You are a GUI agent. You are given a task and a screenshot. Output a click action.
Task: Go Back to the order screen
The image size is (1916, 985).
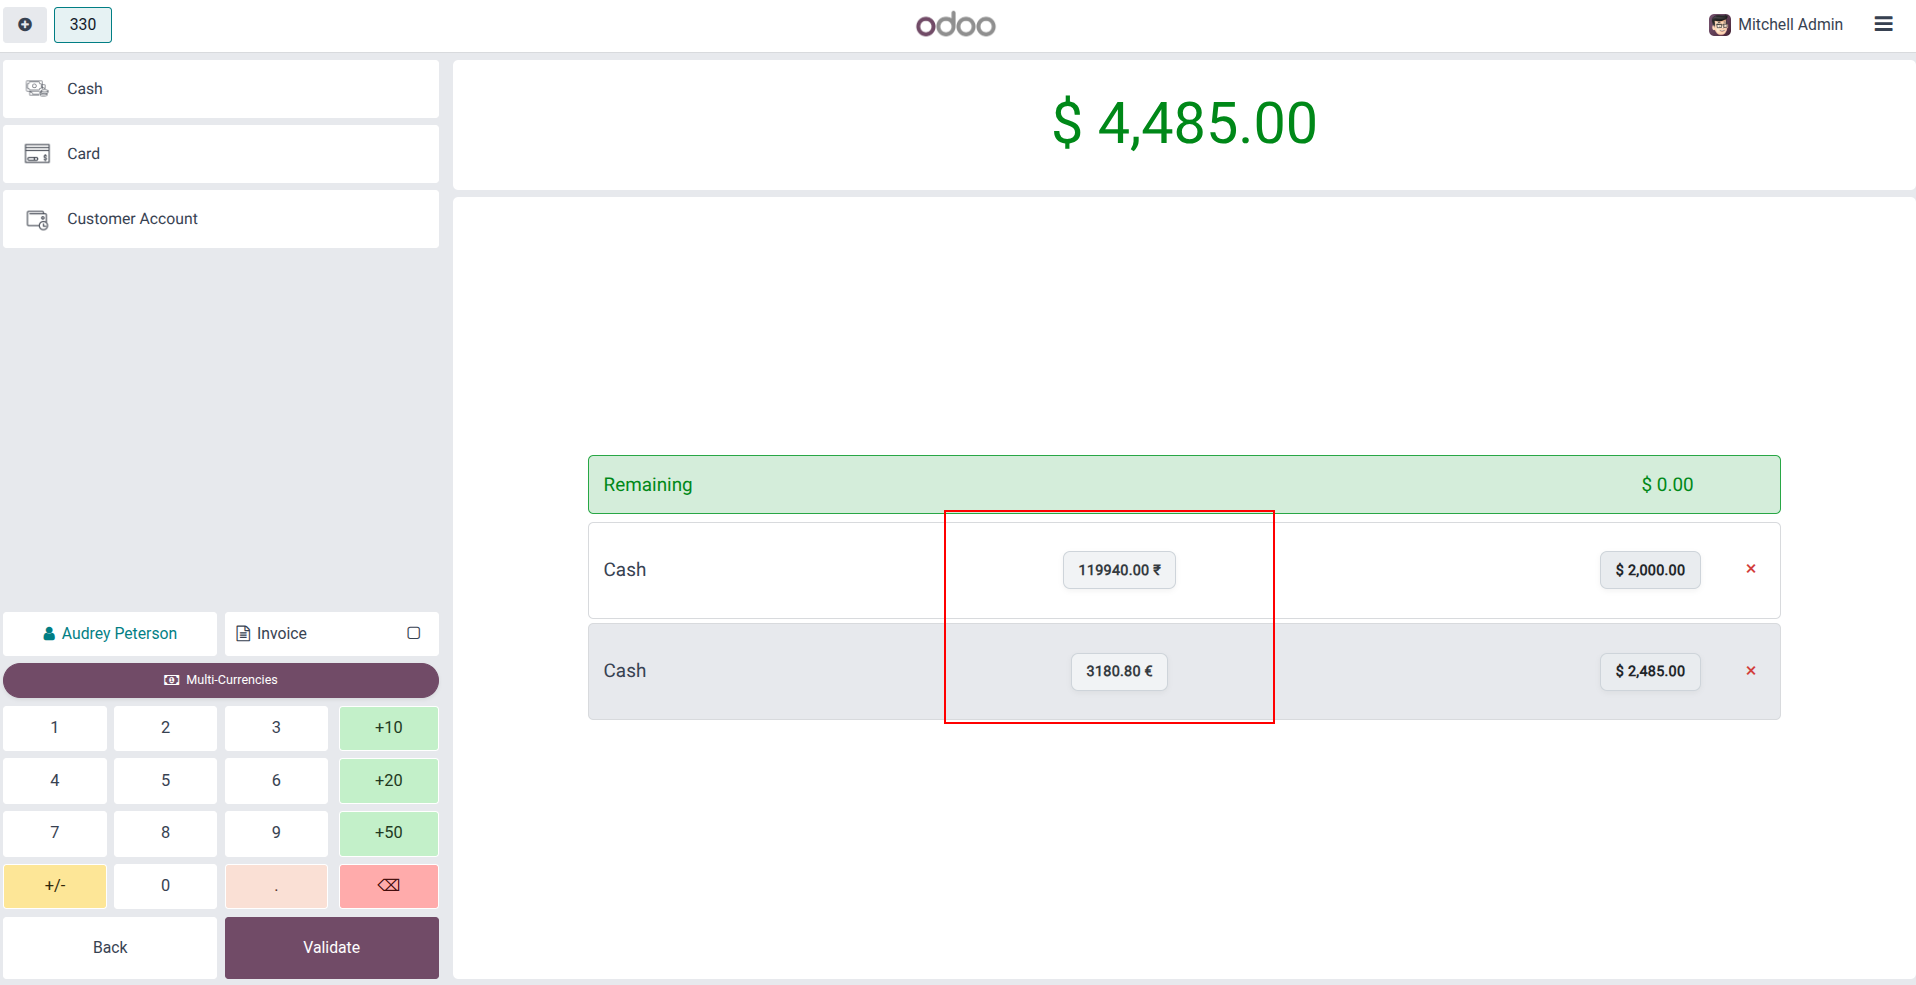tap(110, 948)
